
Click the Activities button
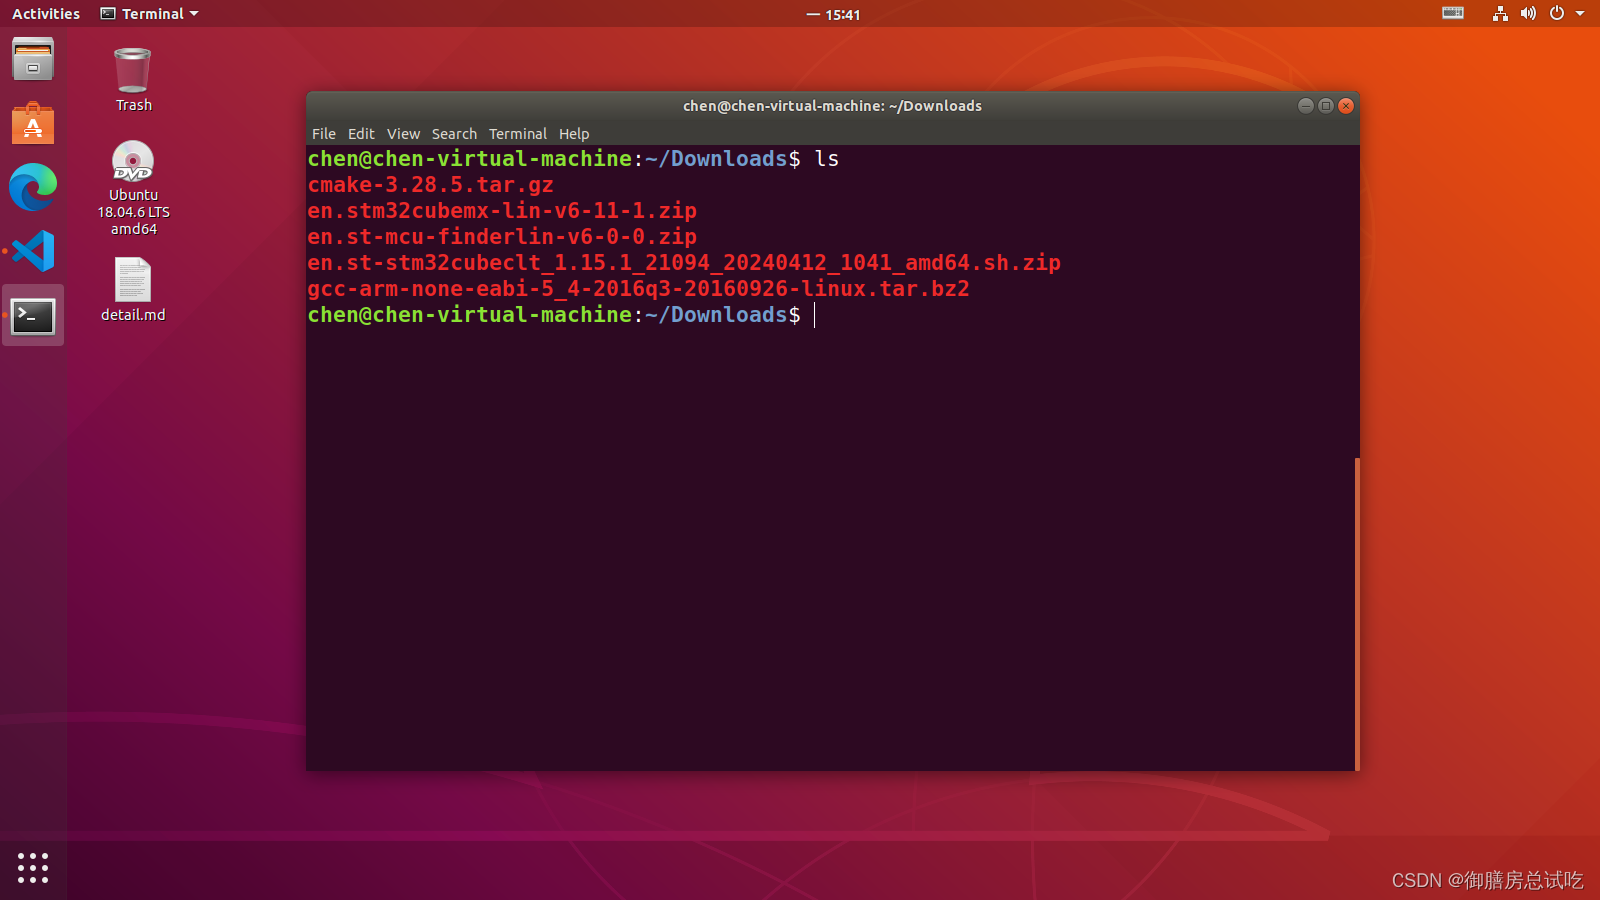(x=45, y=13)
